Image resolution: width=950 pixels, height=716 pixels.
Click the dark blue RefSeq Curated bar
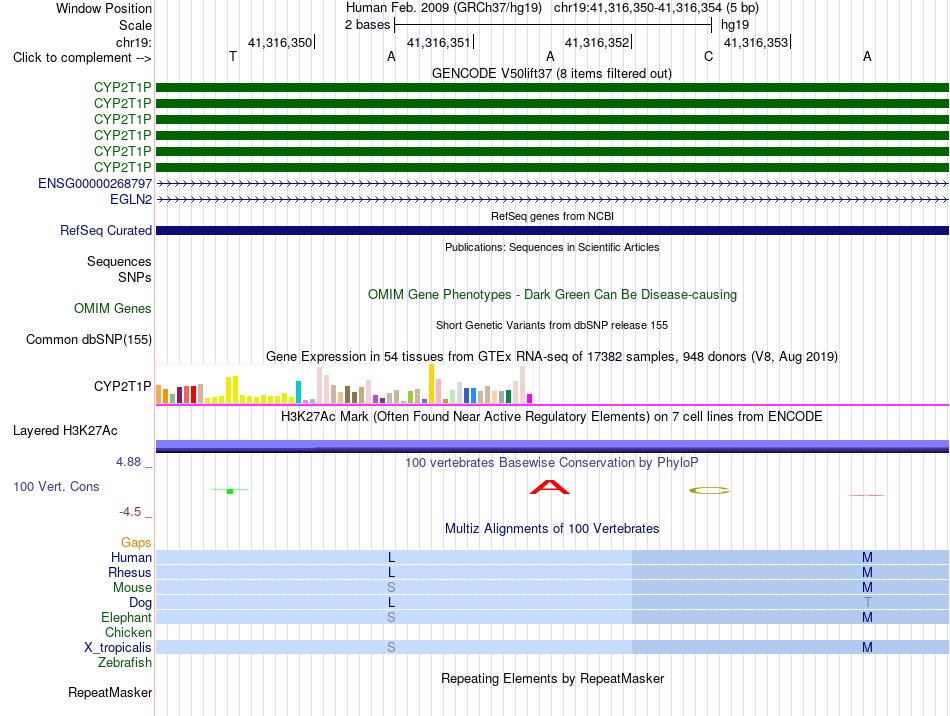(552, 230)
